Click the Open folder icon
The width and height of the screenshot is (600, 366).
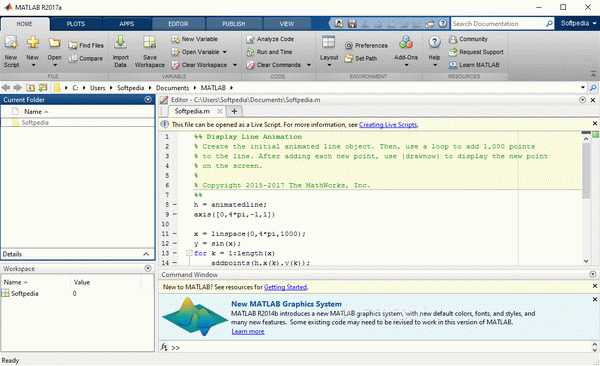coord(54,43)
